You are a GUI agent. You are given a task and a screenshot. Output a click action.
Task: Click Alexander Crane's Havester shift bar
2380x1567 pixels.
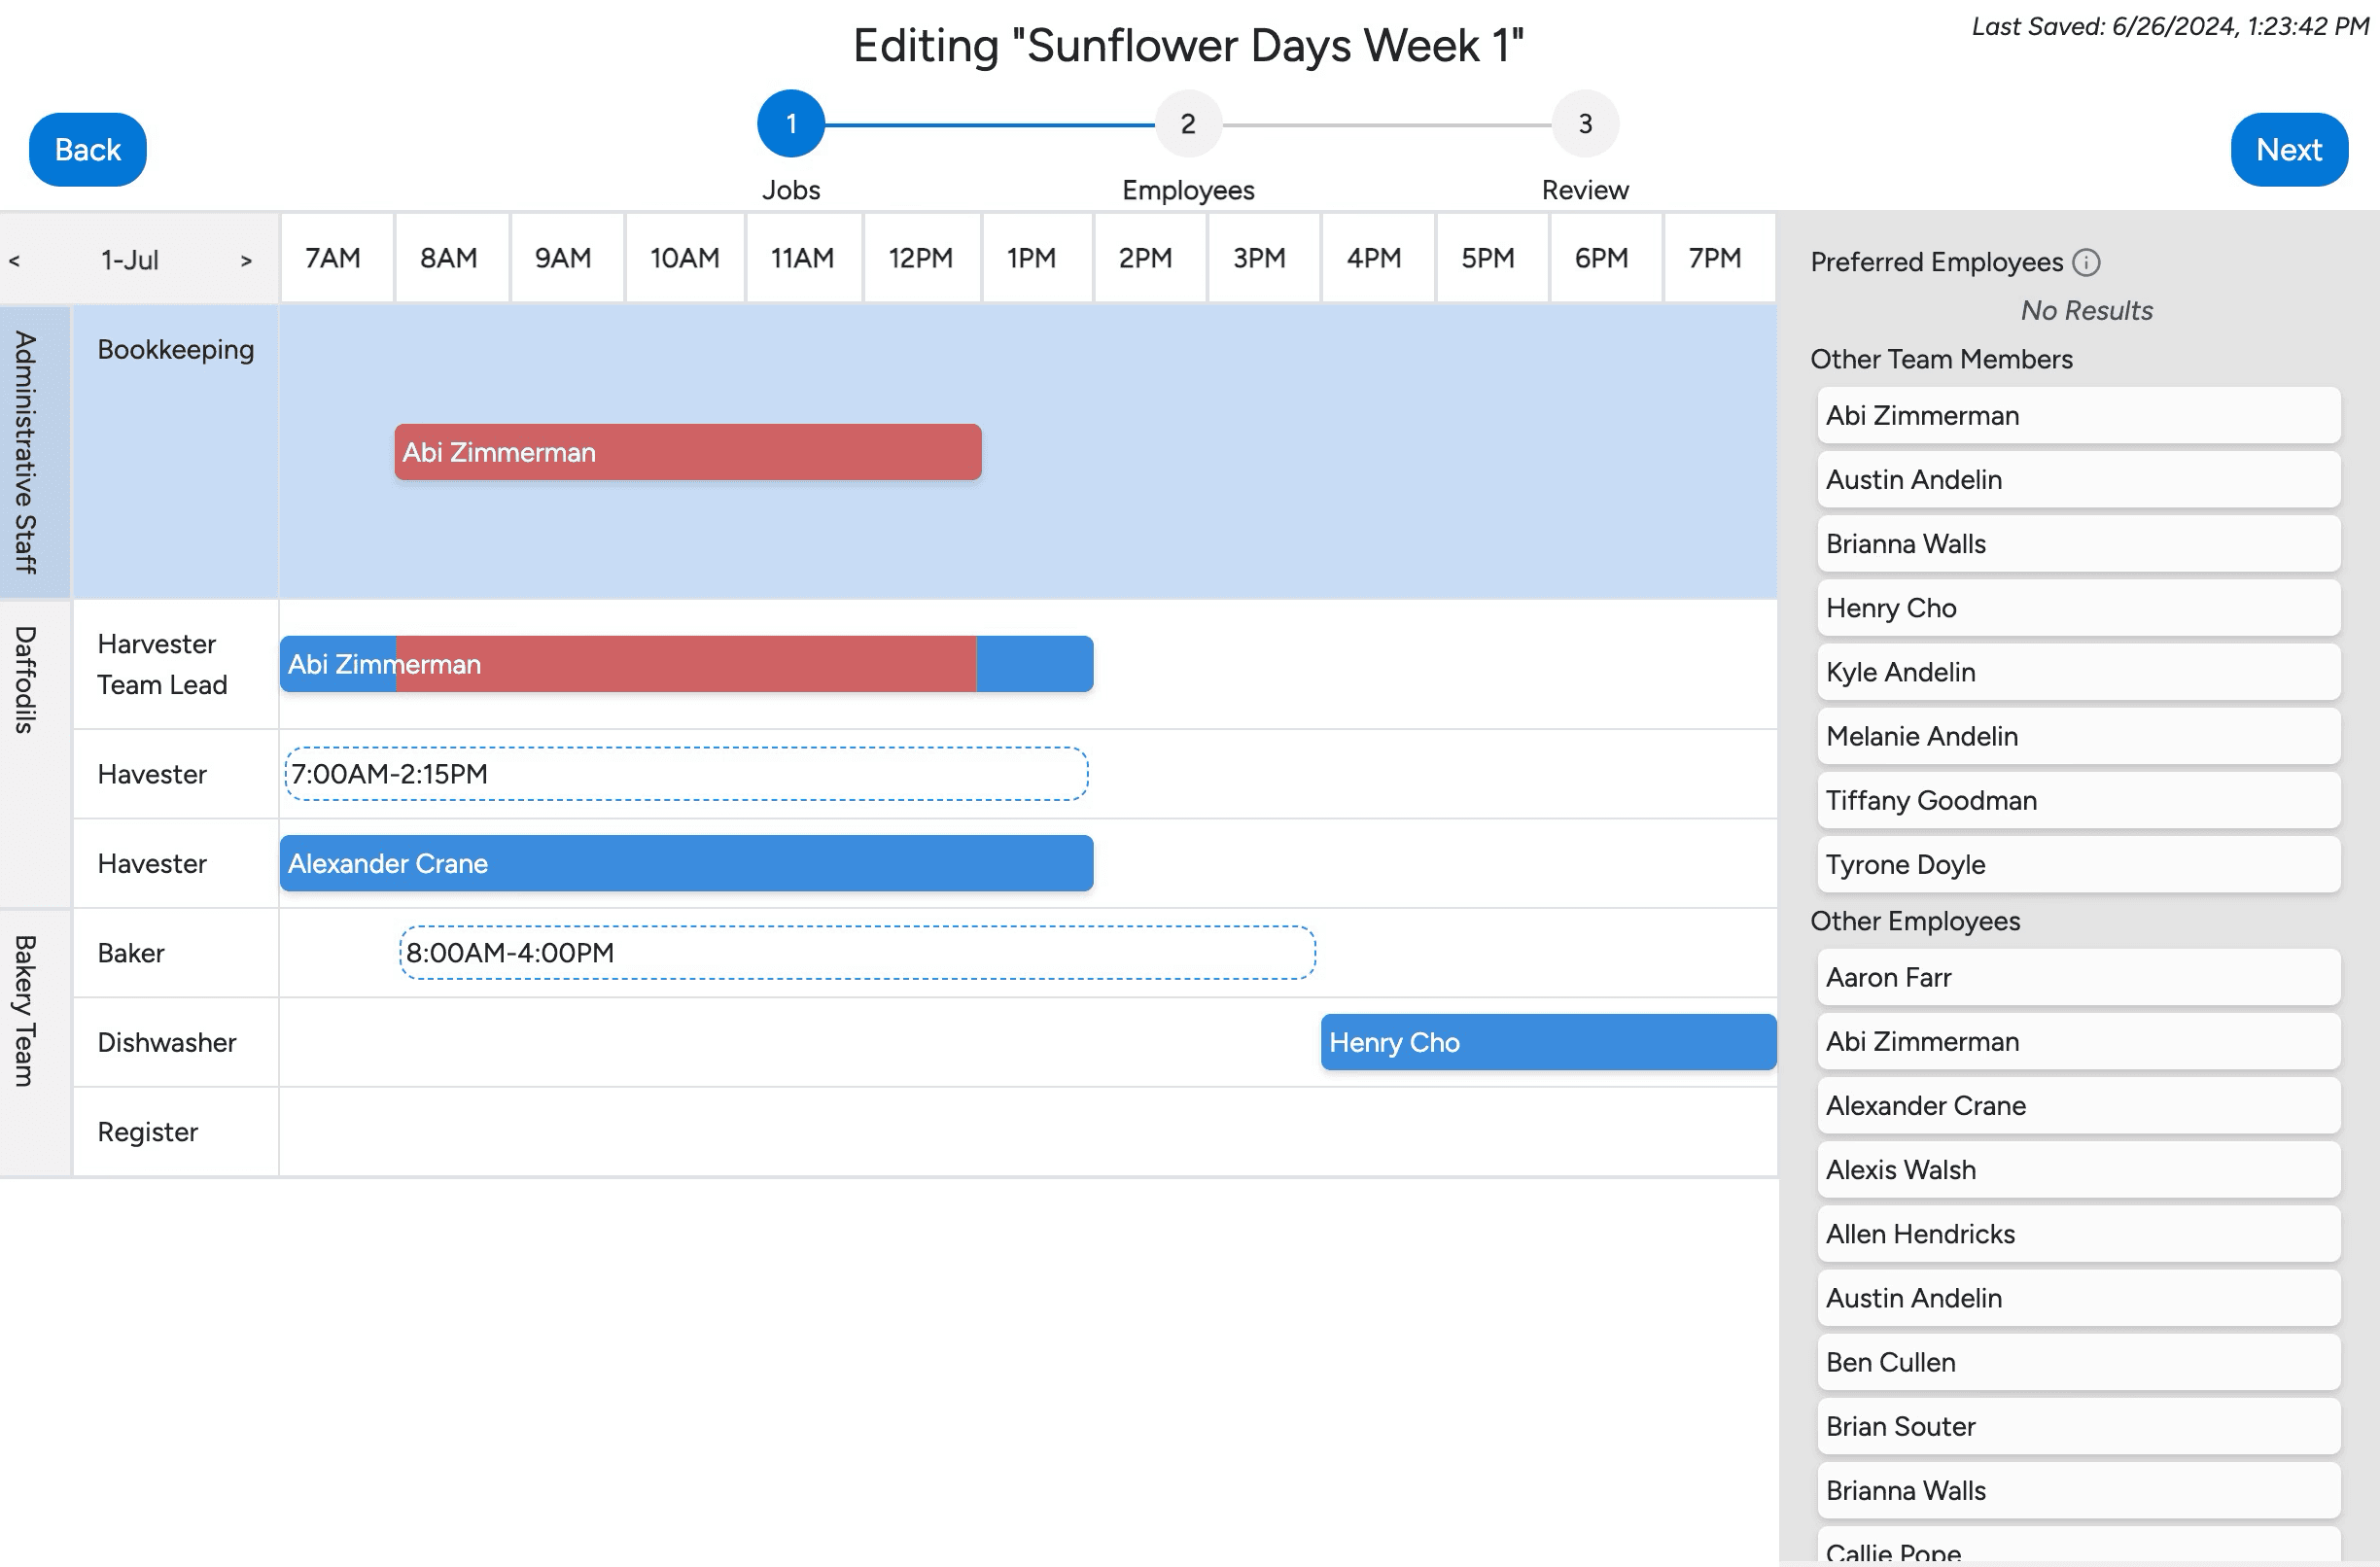click(x=686, y=863)
